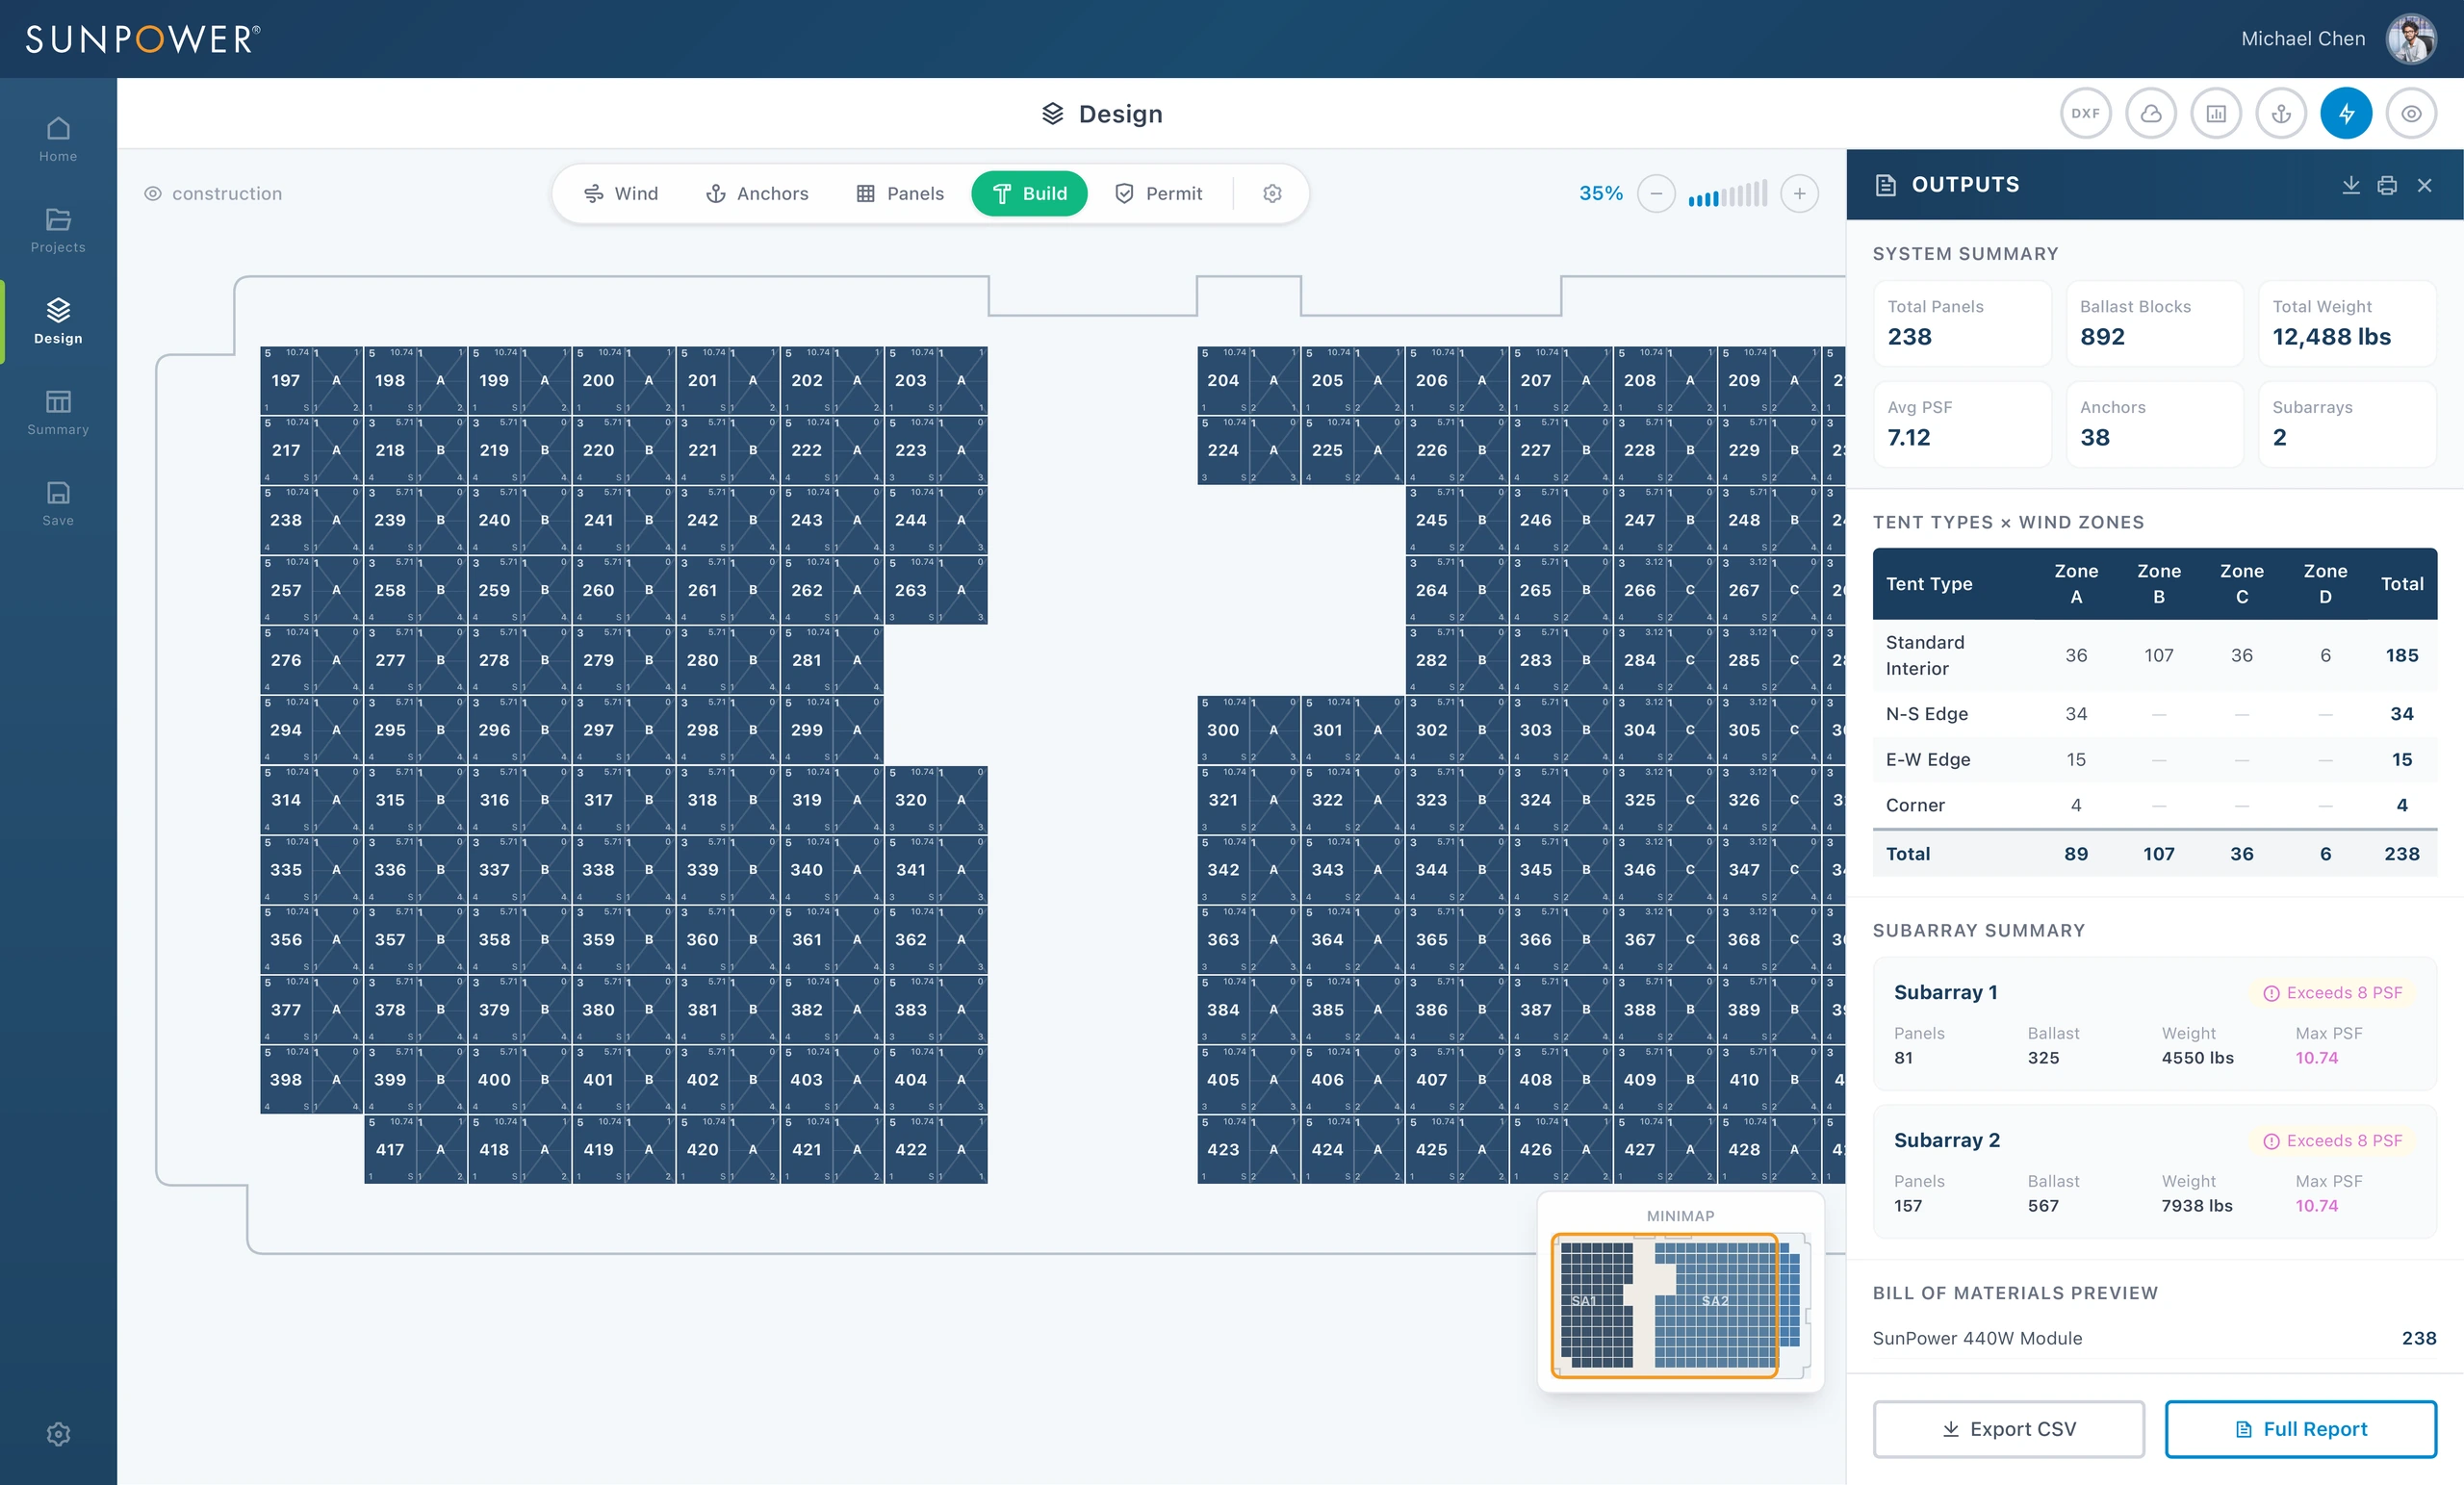Screen dimensions: 2464x1485
Task: Increase zoom with plus button
Action: pos(1799,193)
